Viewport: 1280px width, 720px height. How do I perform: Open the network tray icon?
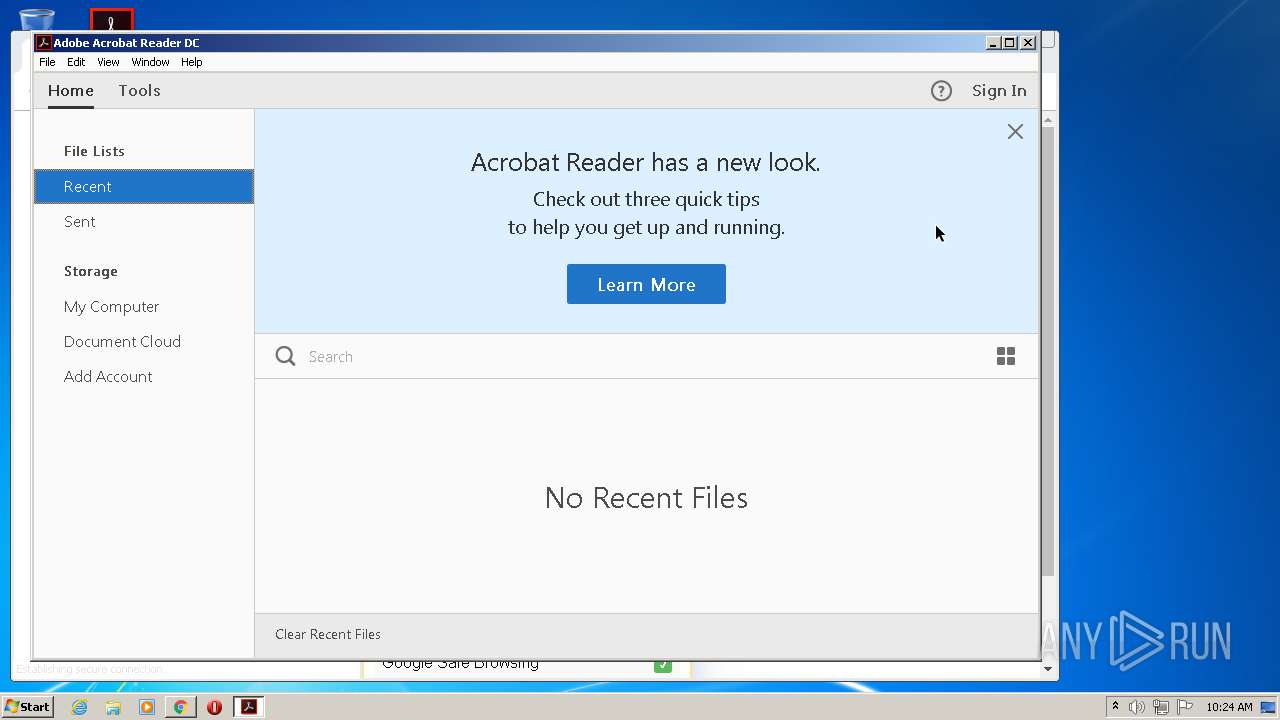point(1161,707)
